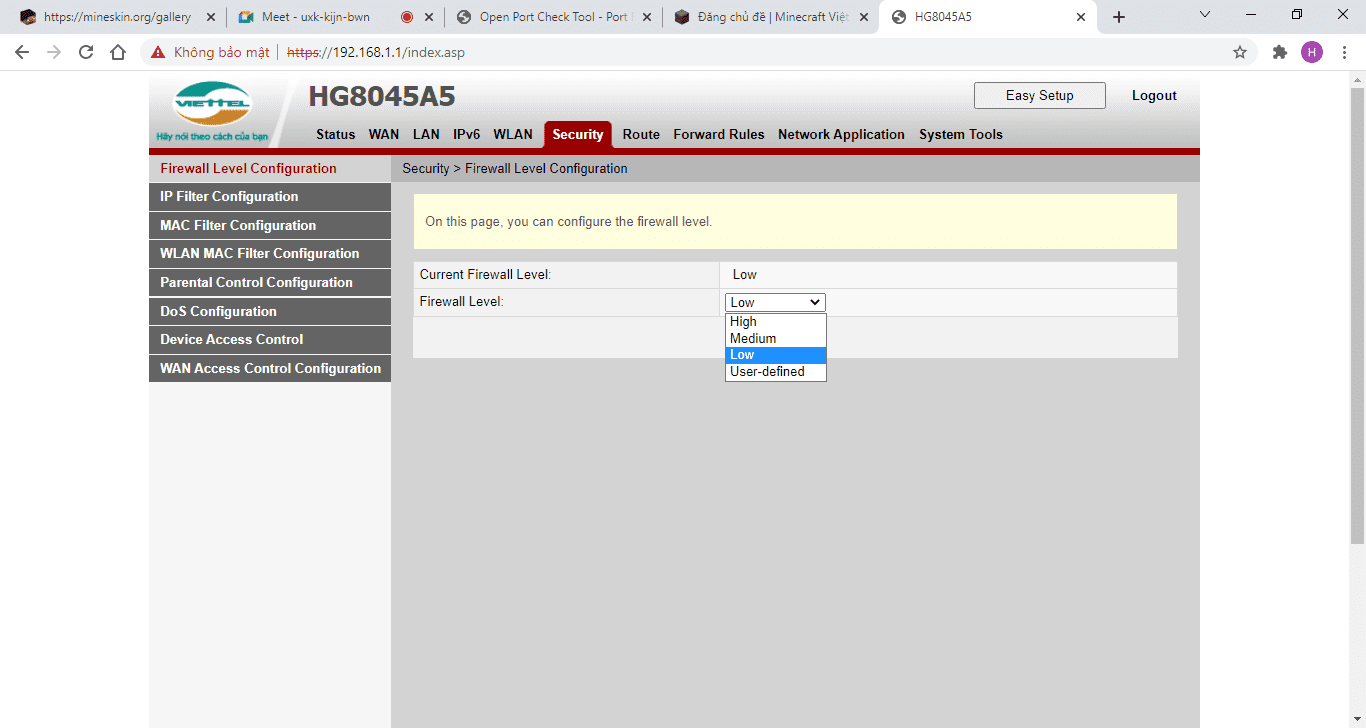1366x728 pixels.
Task: Click the not secure warning triangle
Action: point(158,52)
